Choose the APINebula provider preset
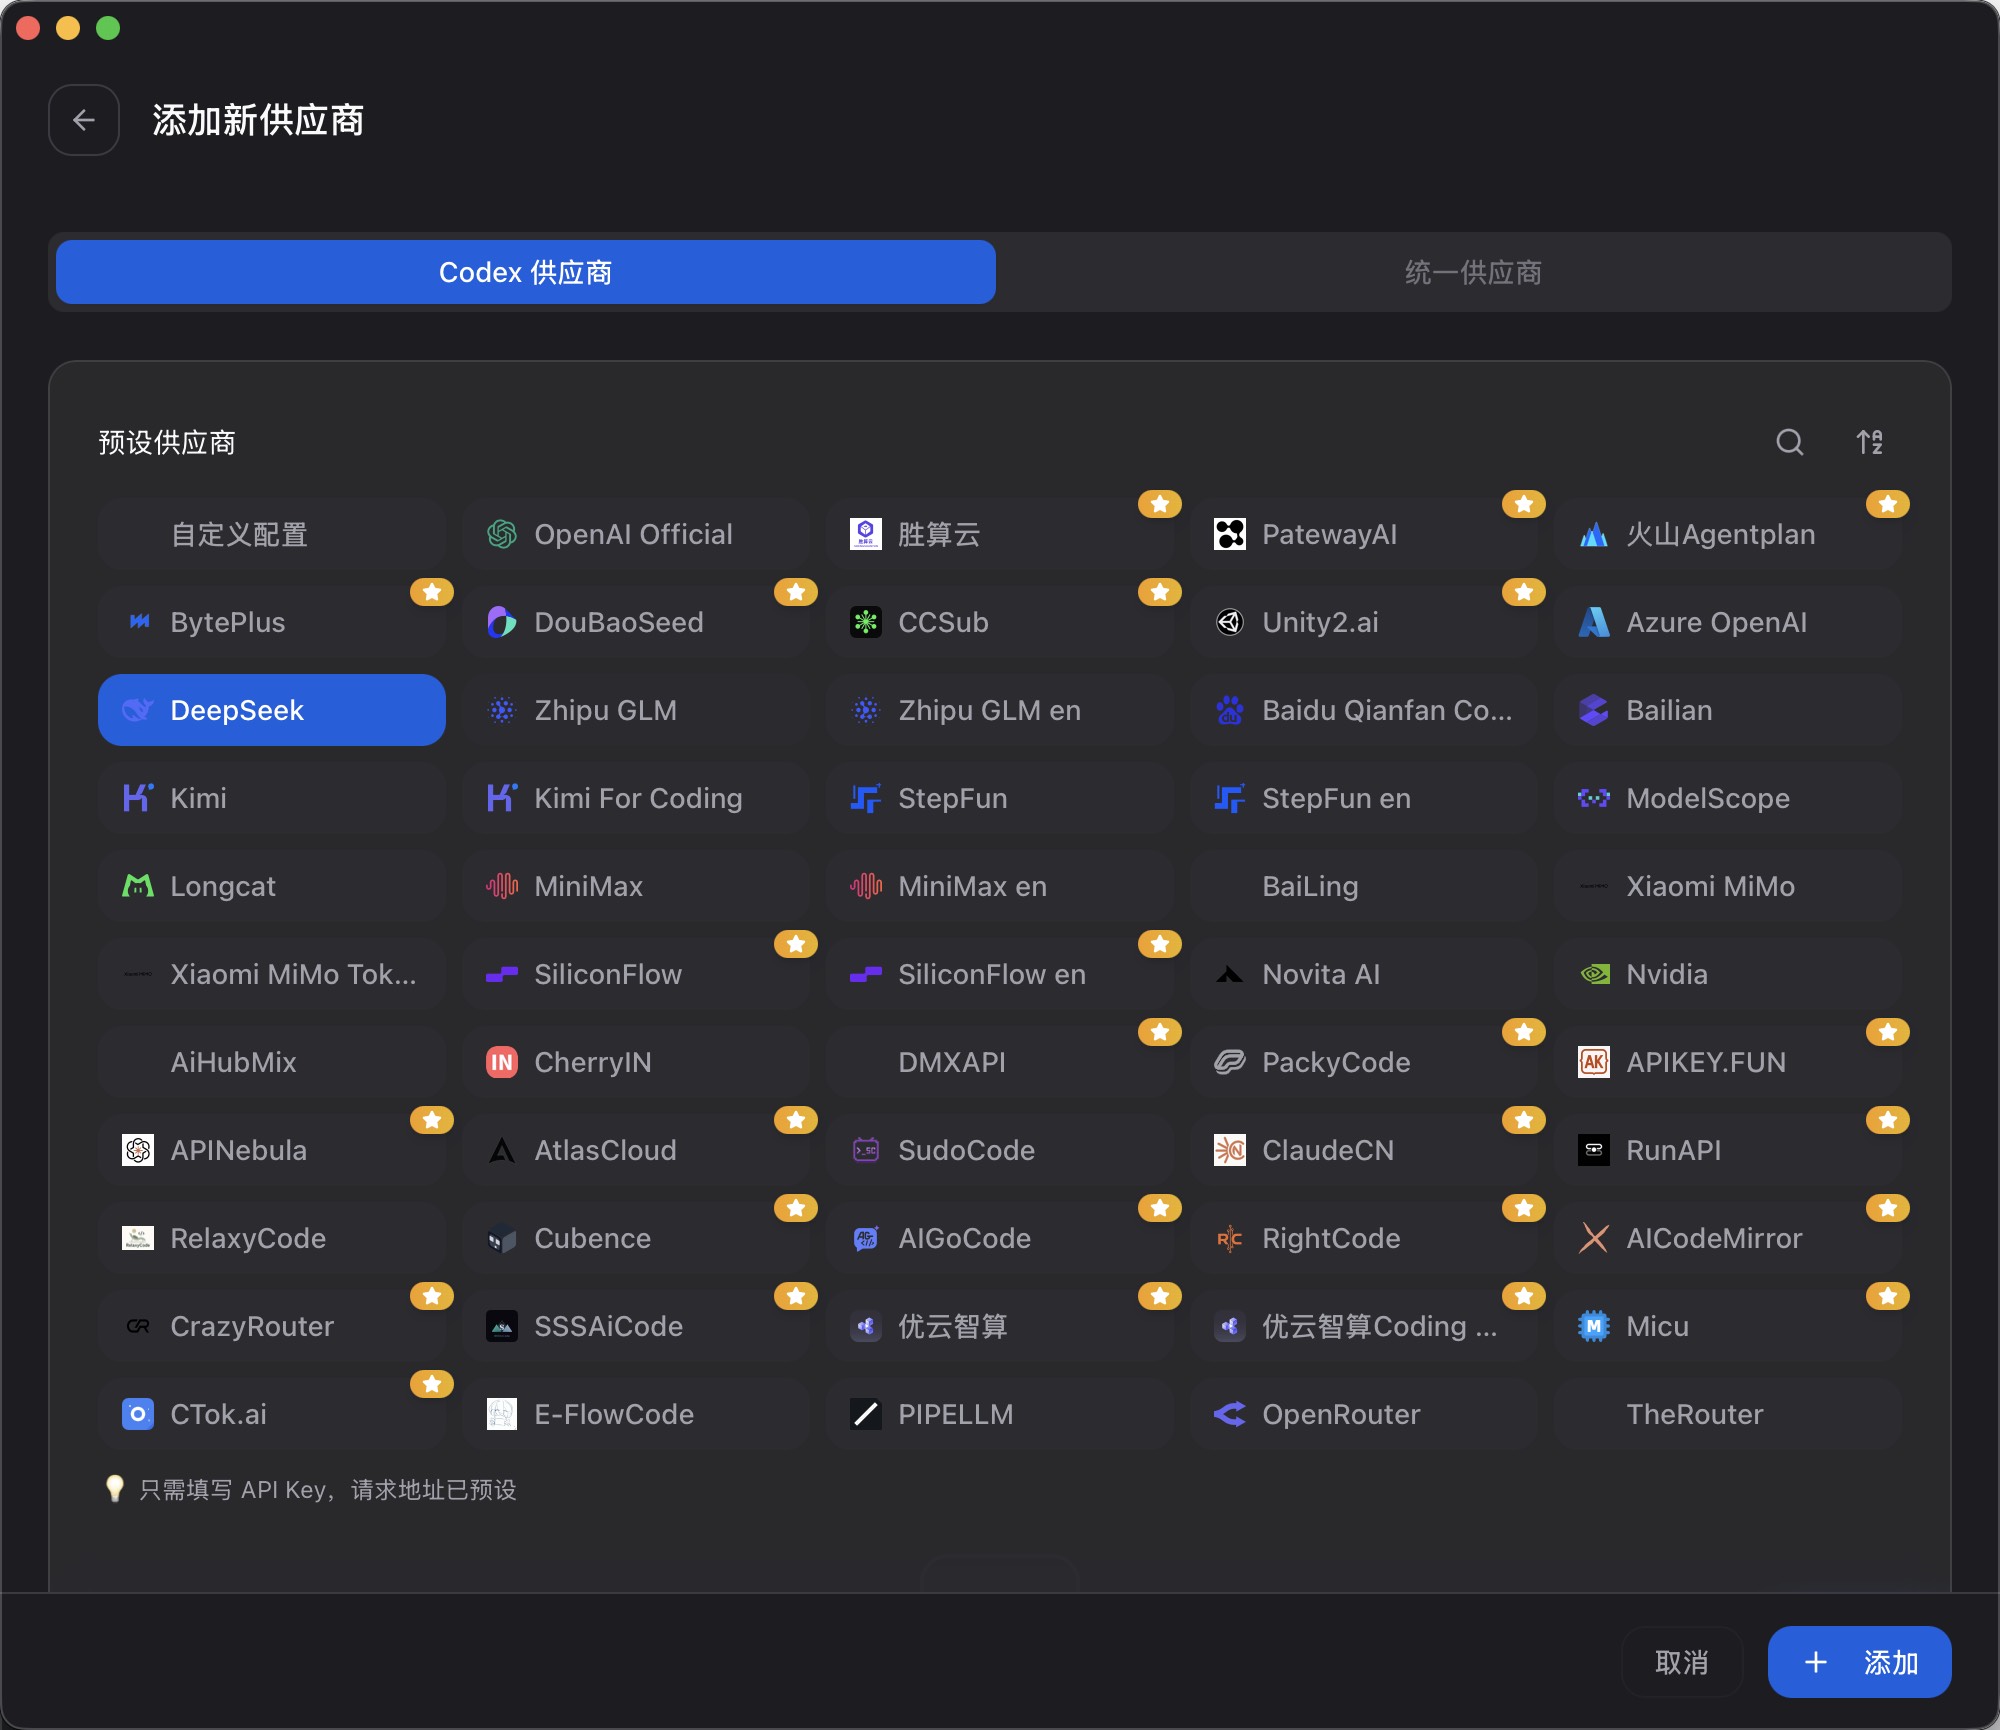The height and width of the screenshot is (1730, 2000). 272,1150
